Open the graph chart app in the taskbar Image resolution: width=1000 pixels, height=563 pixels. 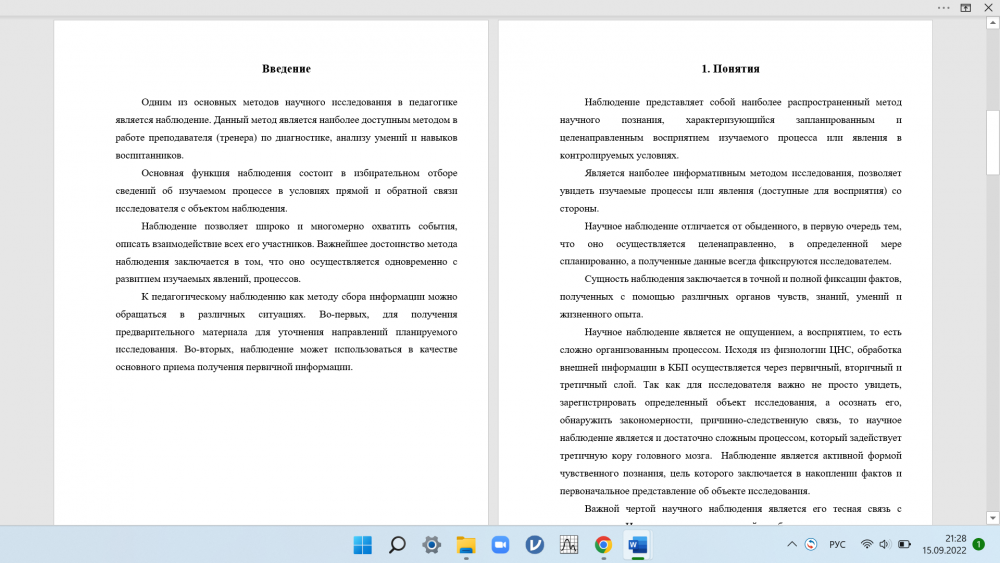569,545
